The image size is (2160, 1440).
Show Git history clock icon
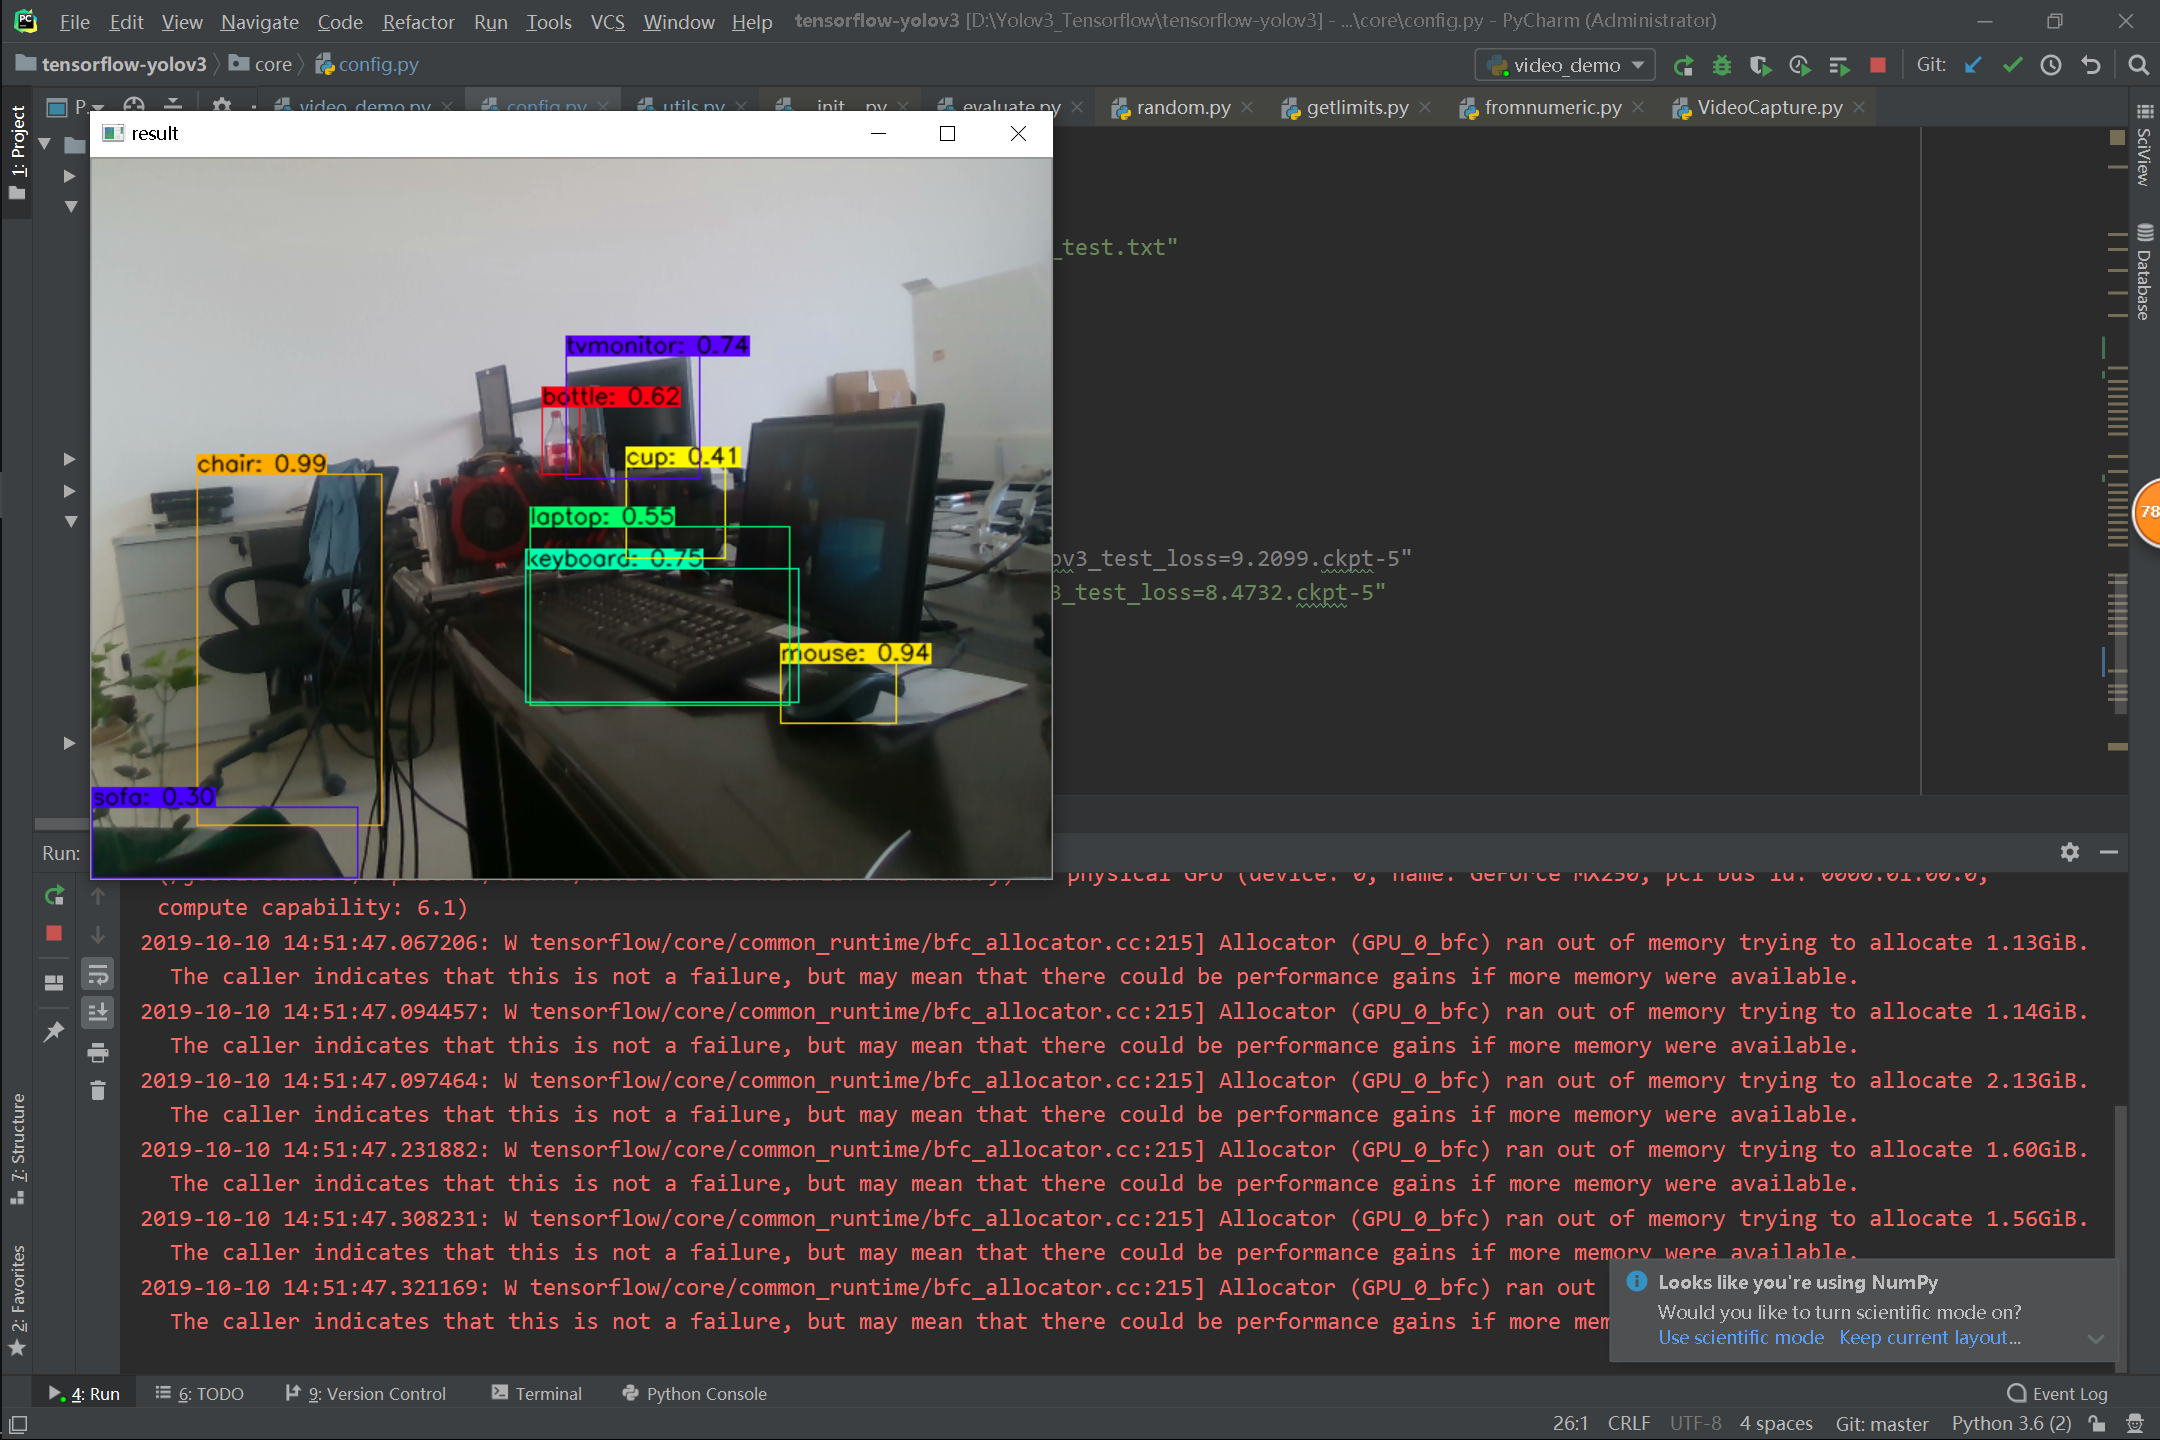coord(2051,66)
